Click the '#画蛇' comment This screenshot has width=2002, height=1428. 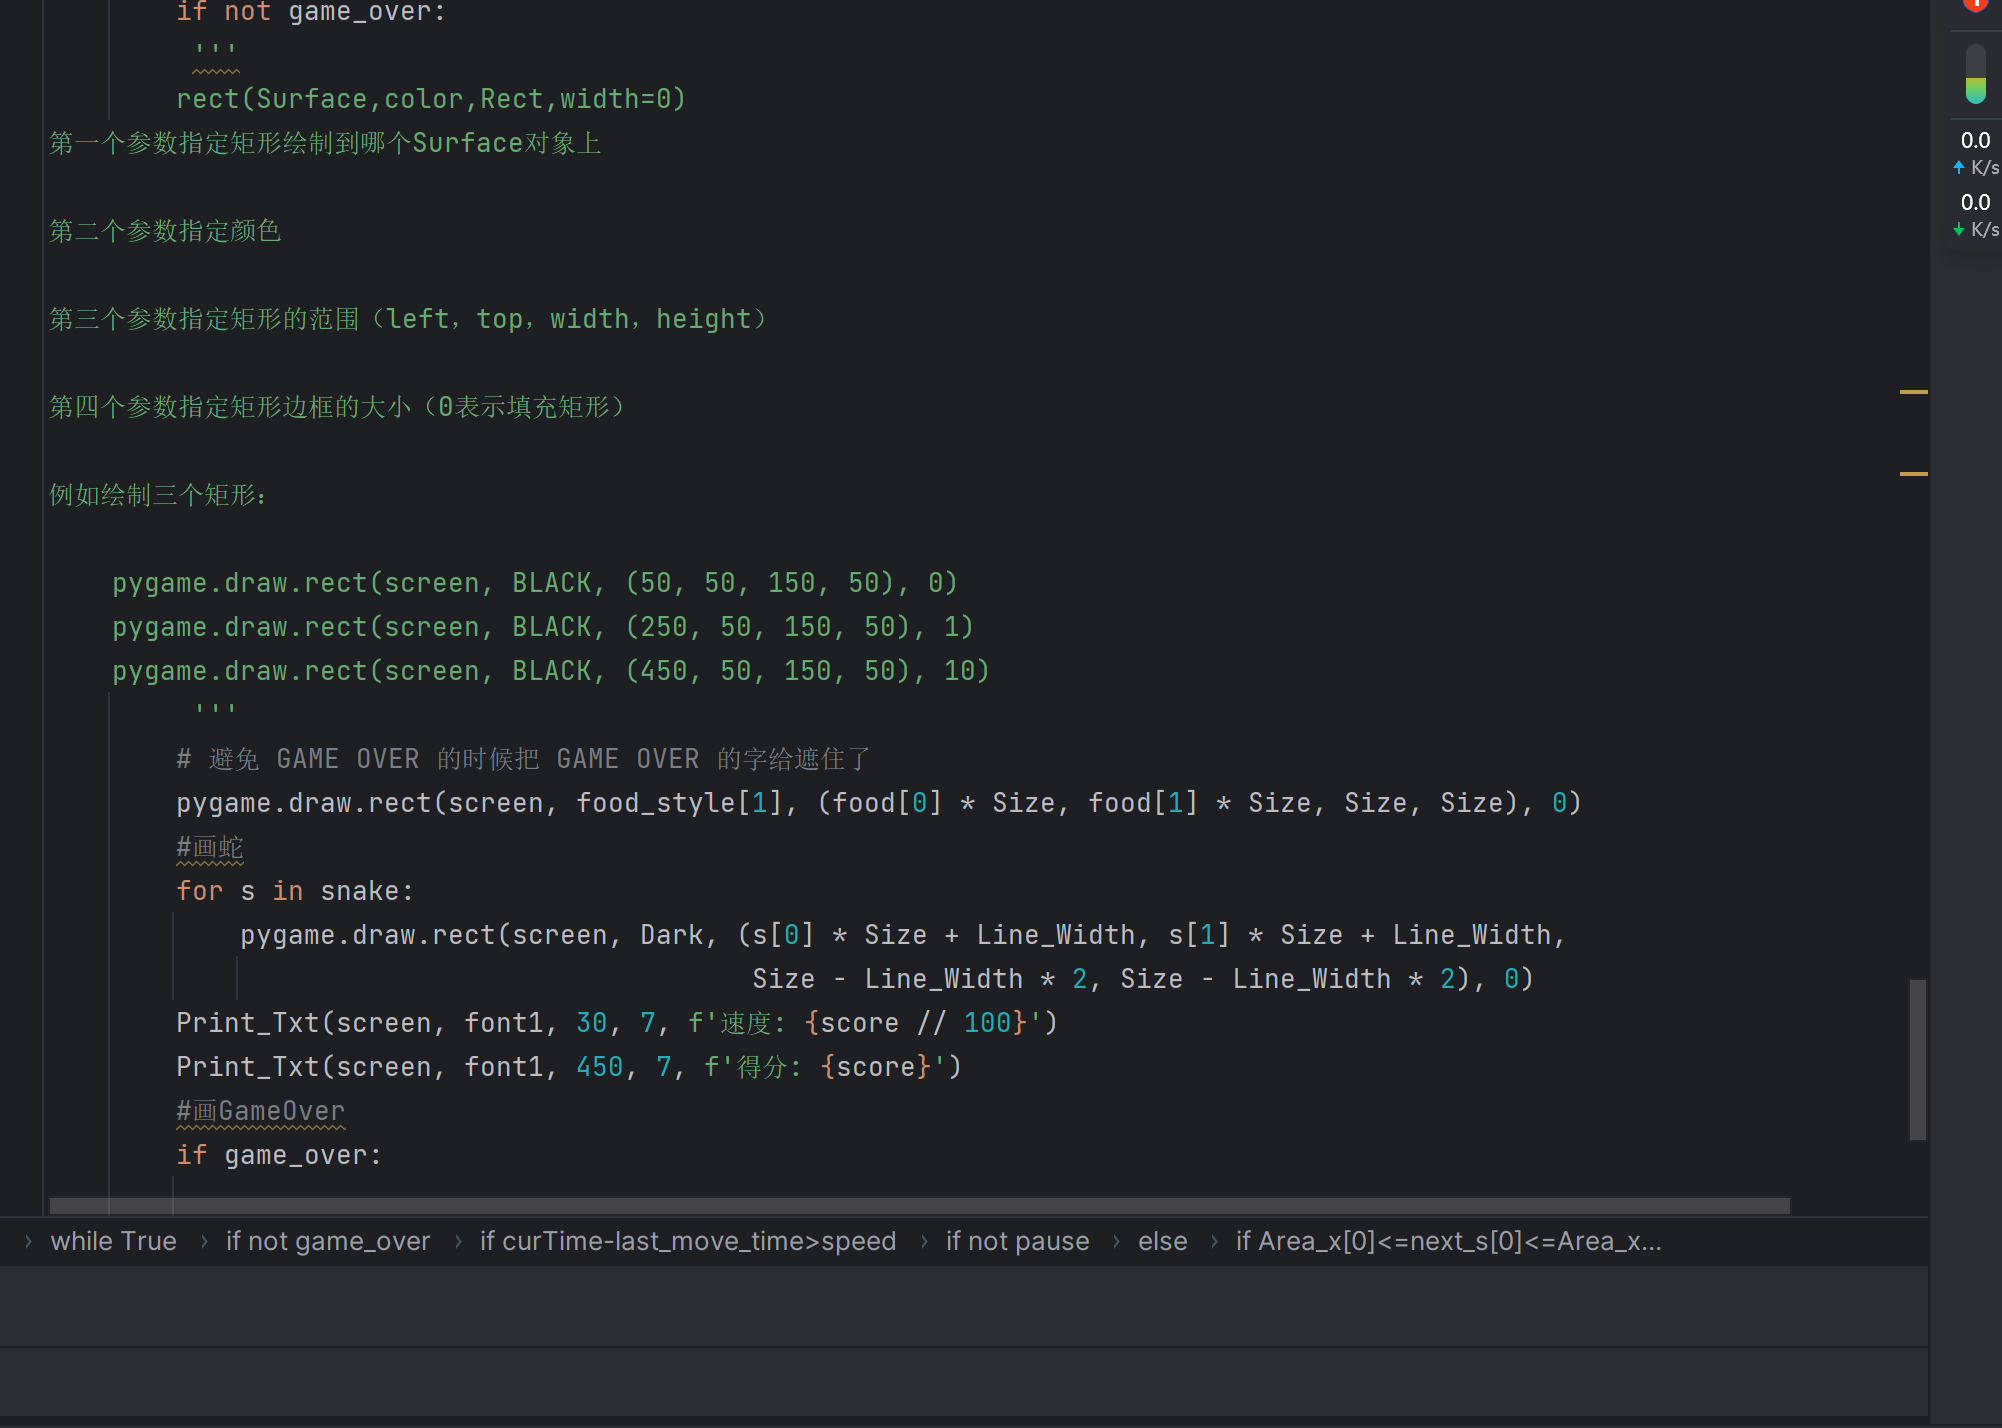[210, 847]
